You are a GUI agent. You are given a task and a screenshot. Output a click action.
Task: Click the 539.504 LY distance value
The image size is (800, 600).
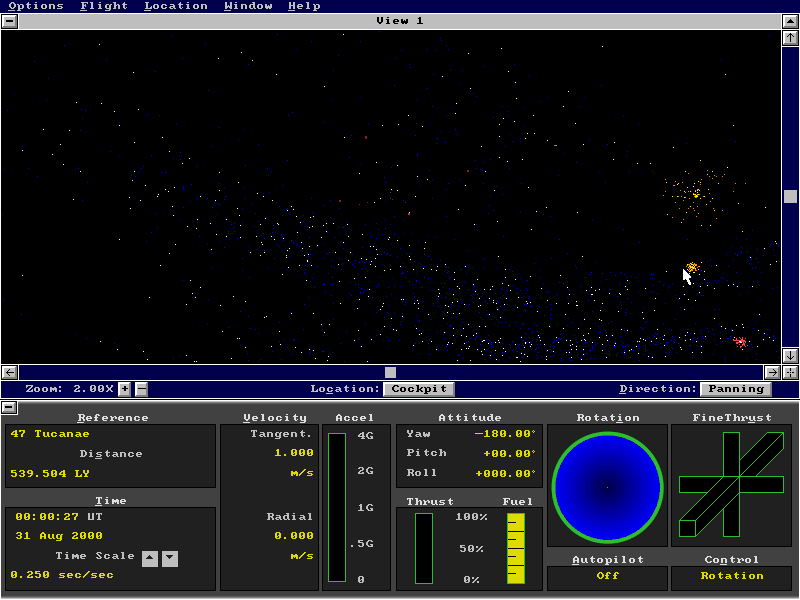click(50, 473)
